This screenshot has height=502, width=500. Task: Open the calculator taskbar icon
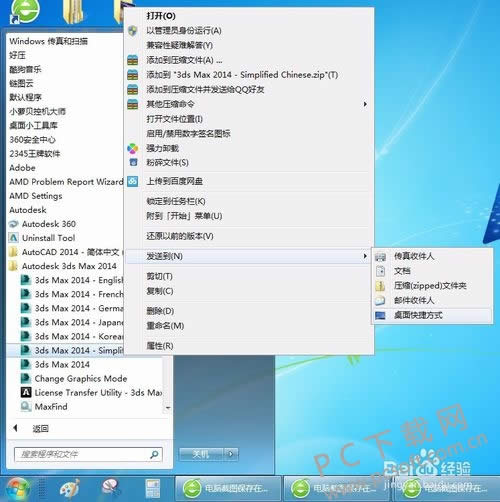[153, 489]
